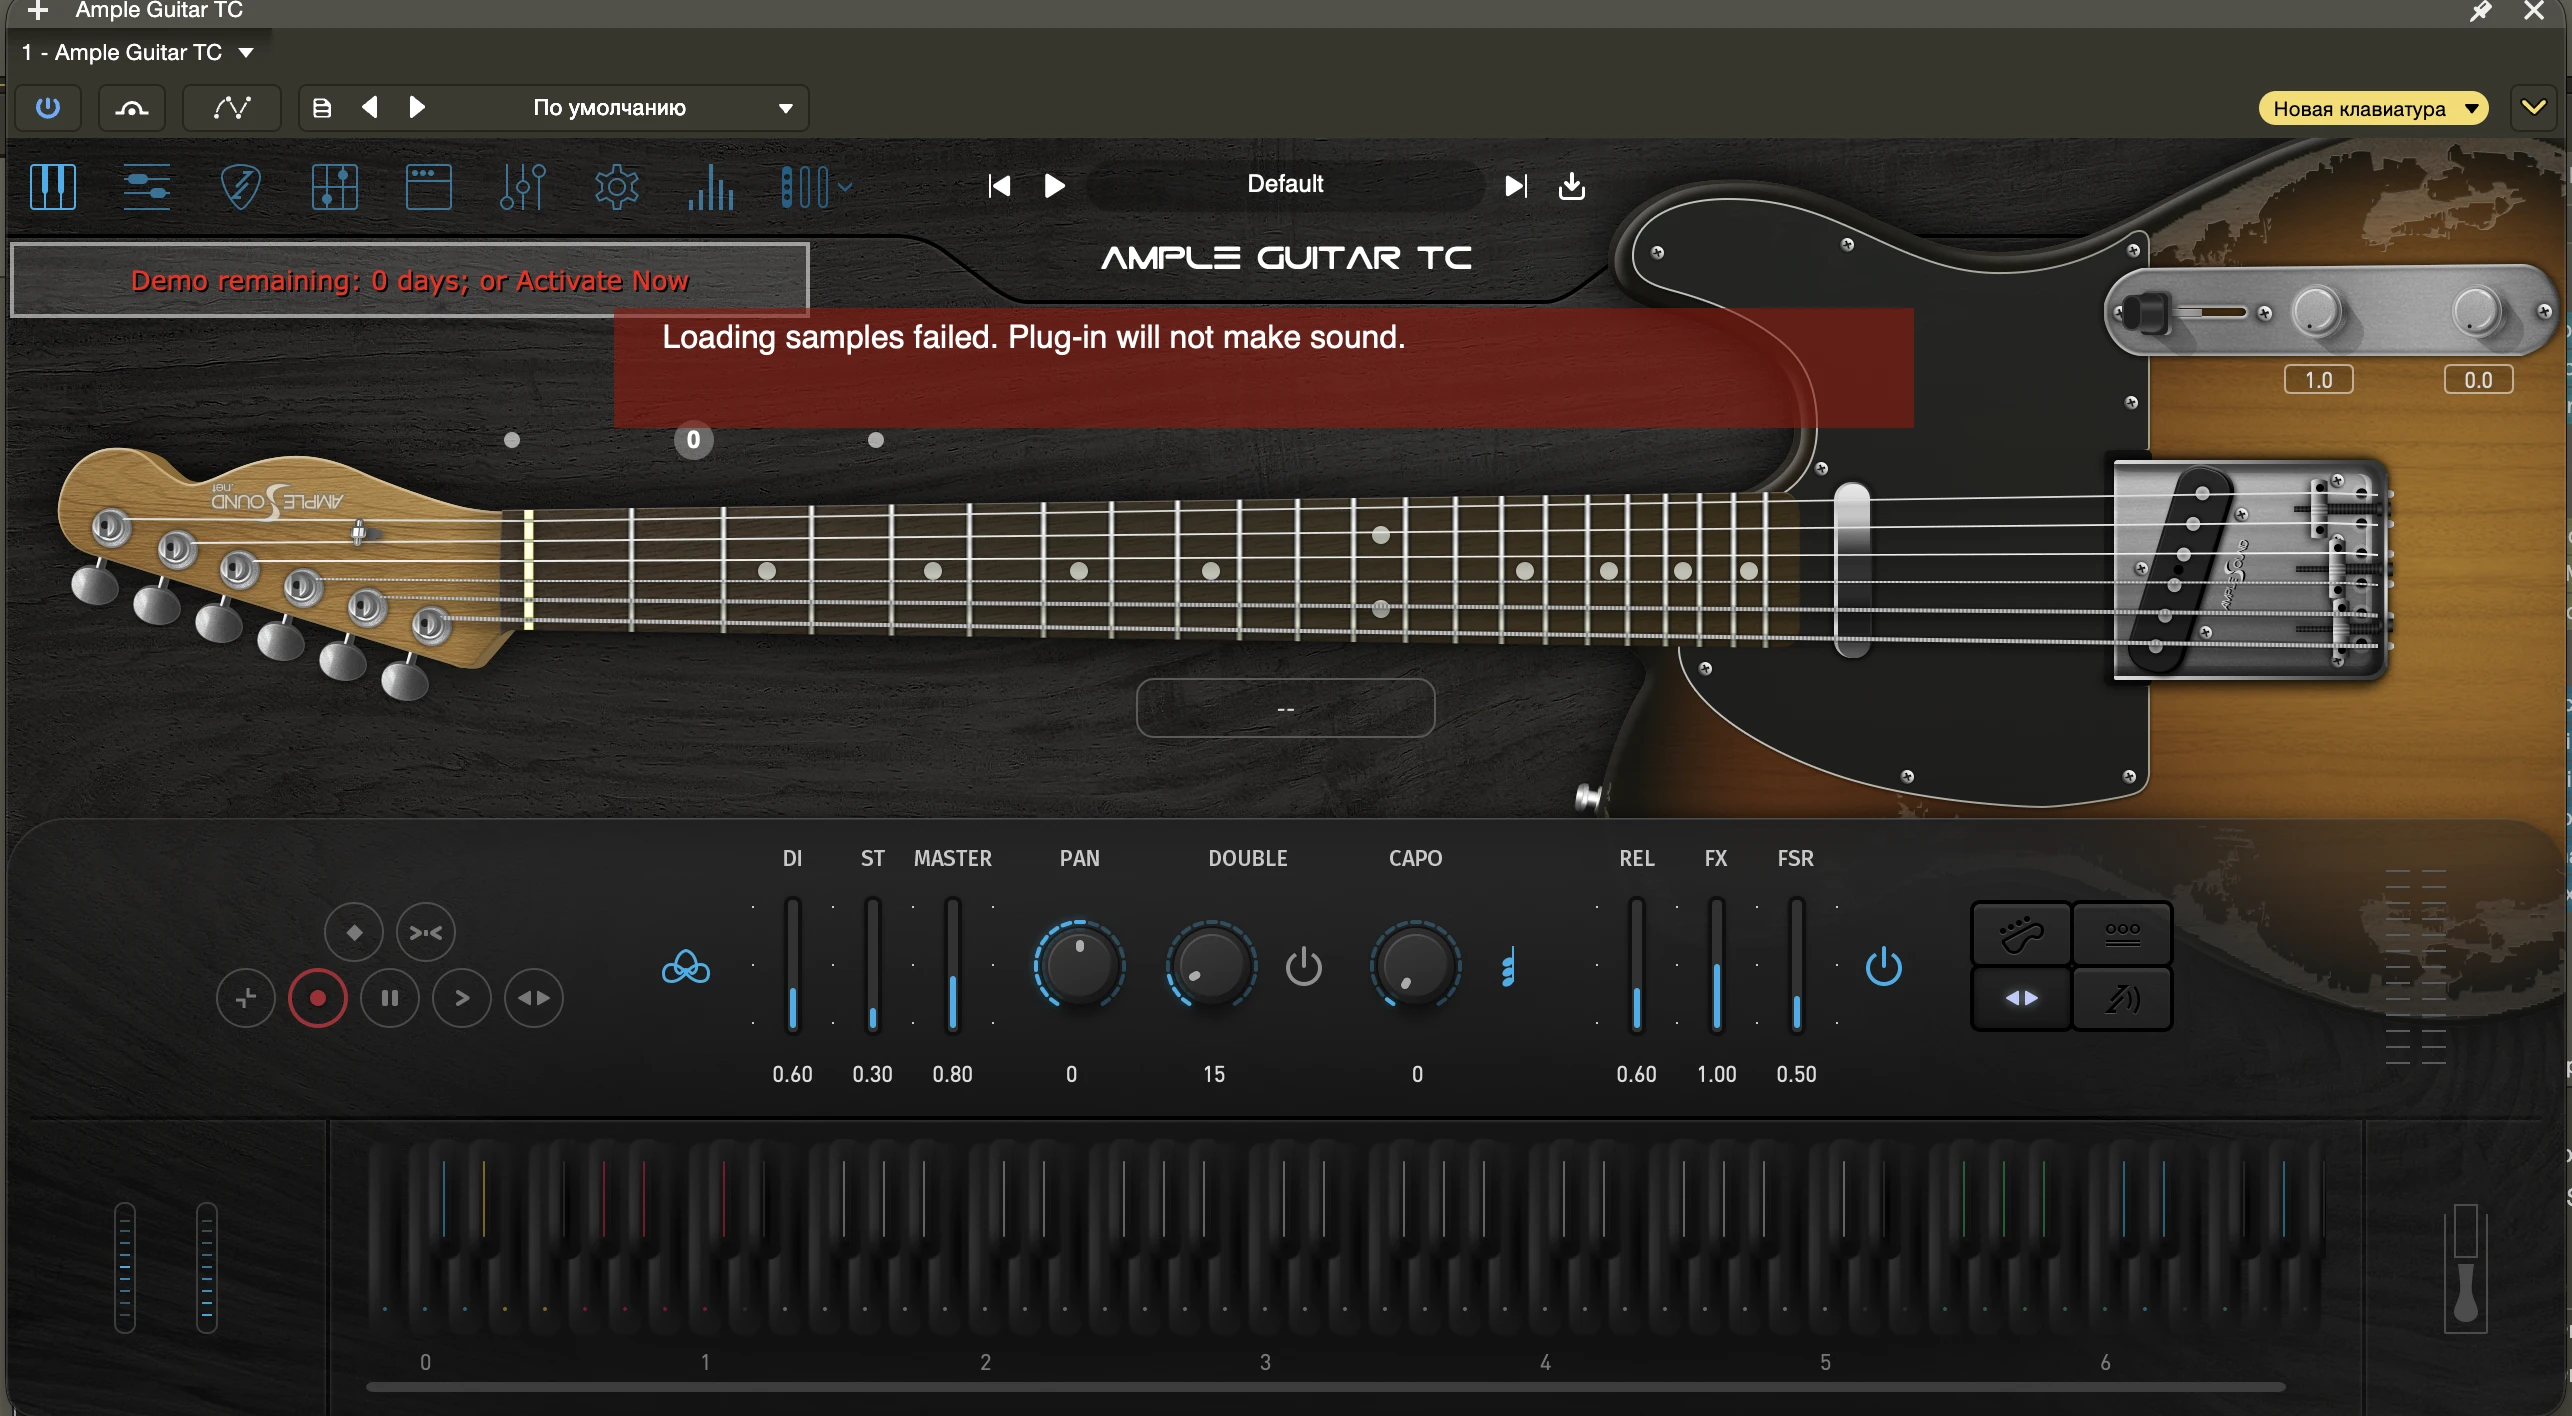Click the DOUBLE knob
This screenshot has width=2572, height=1416.
(x=1211, y=965)
